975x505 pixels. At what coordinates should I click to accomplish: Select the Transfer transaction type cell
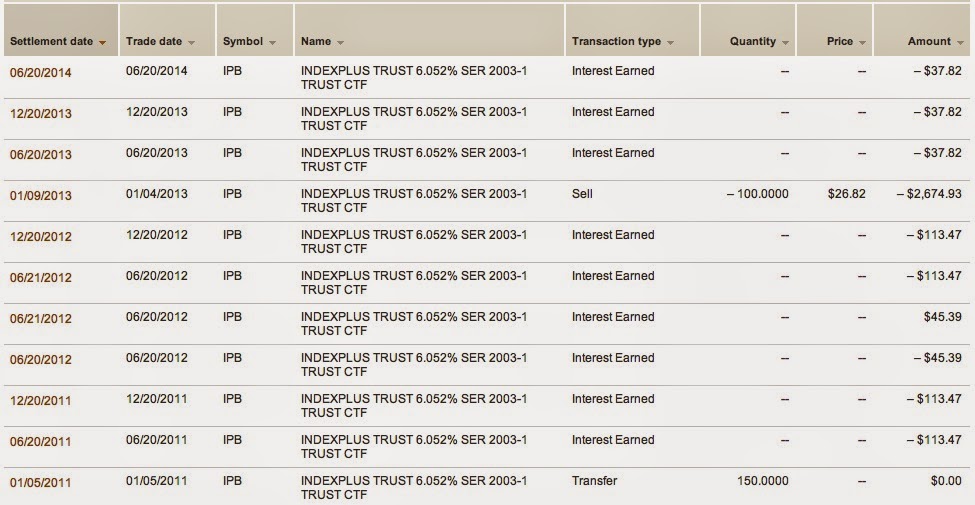tap(594, 481)
